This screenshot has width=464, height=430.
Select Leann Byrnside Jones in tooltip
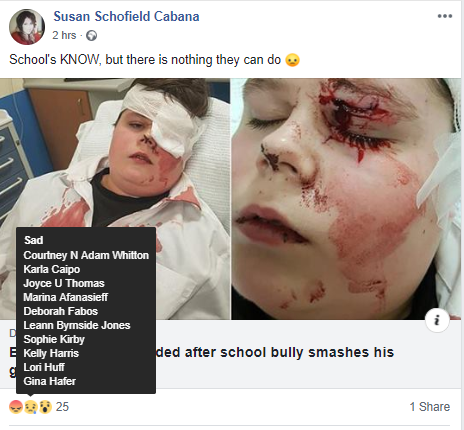pos(77,325)
